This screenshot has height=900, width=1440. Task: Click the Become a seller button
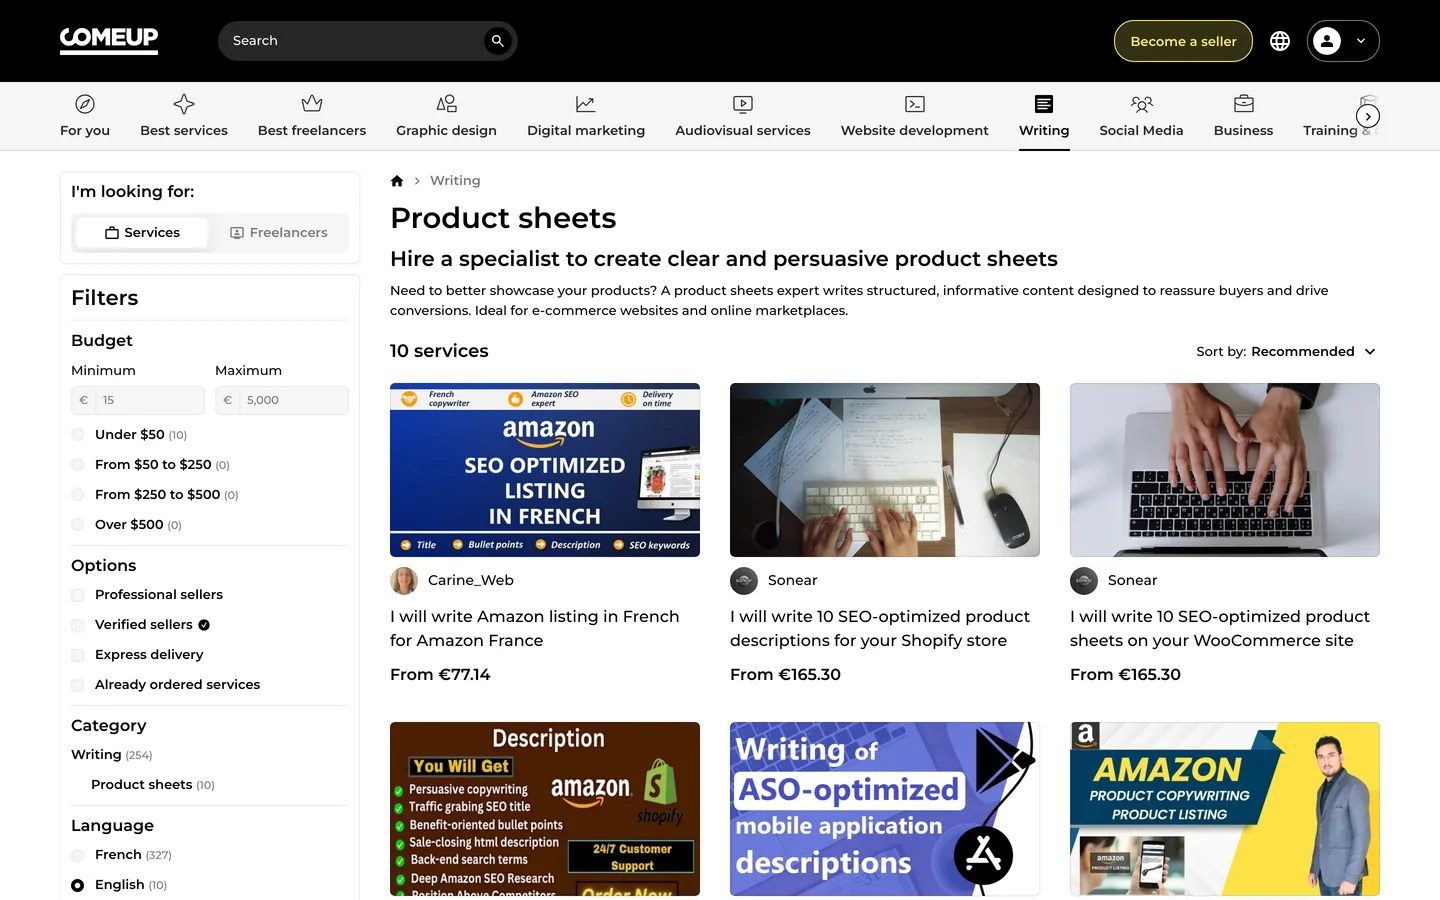click(x=1183, y=41)
